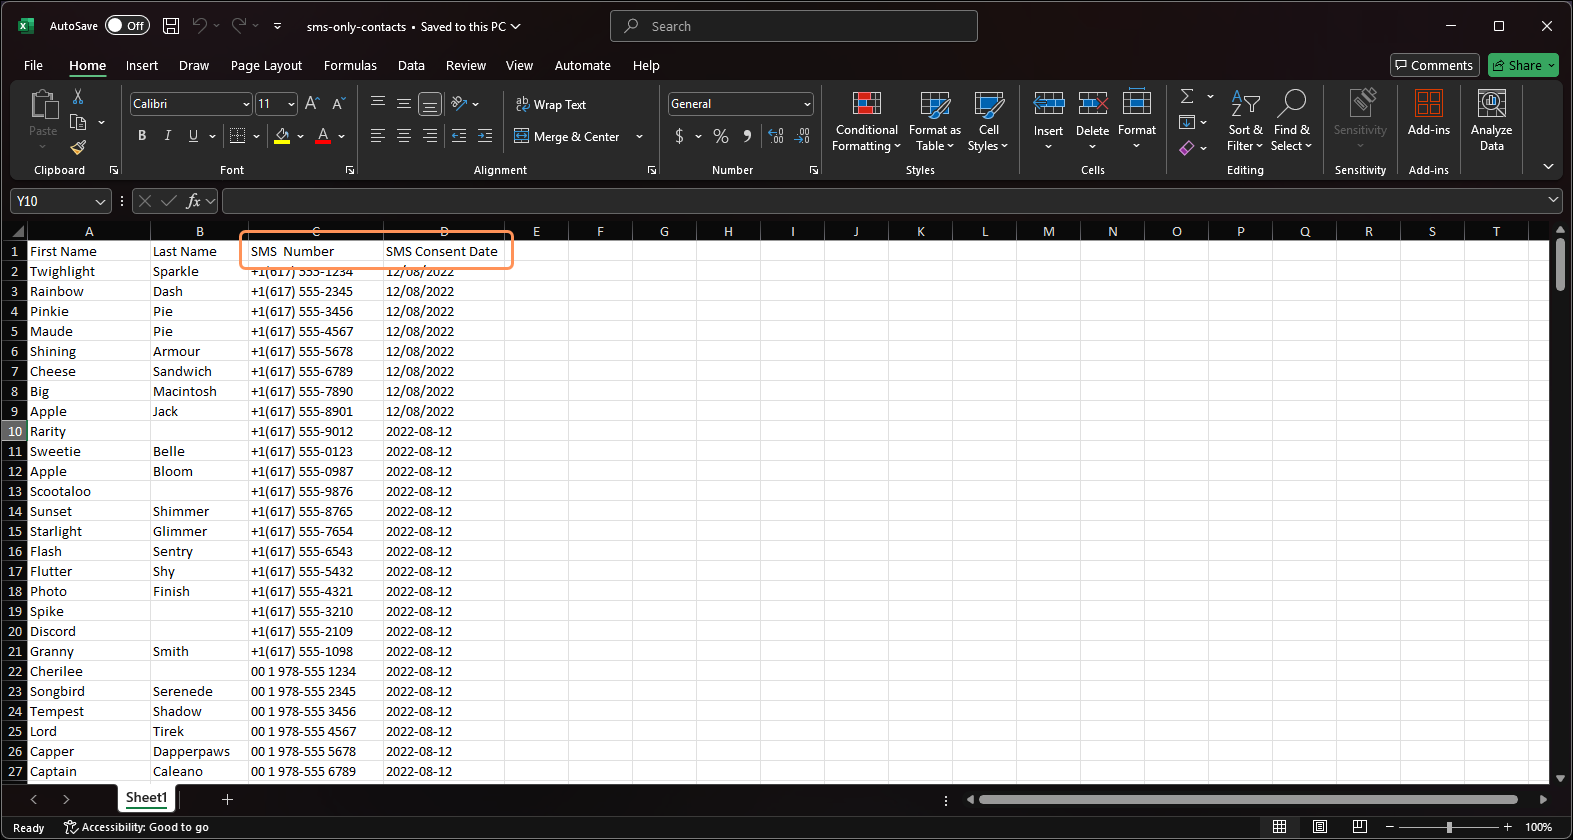
Task: Decrease decimal places
Action: [x=803, y=136]
